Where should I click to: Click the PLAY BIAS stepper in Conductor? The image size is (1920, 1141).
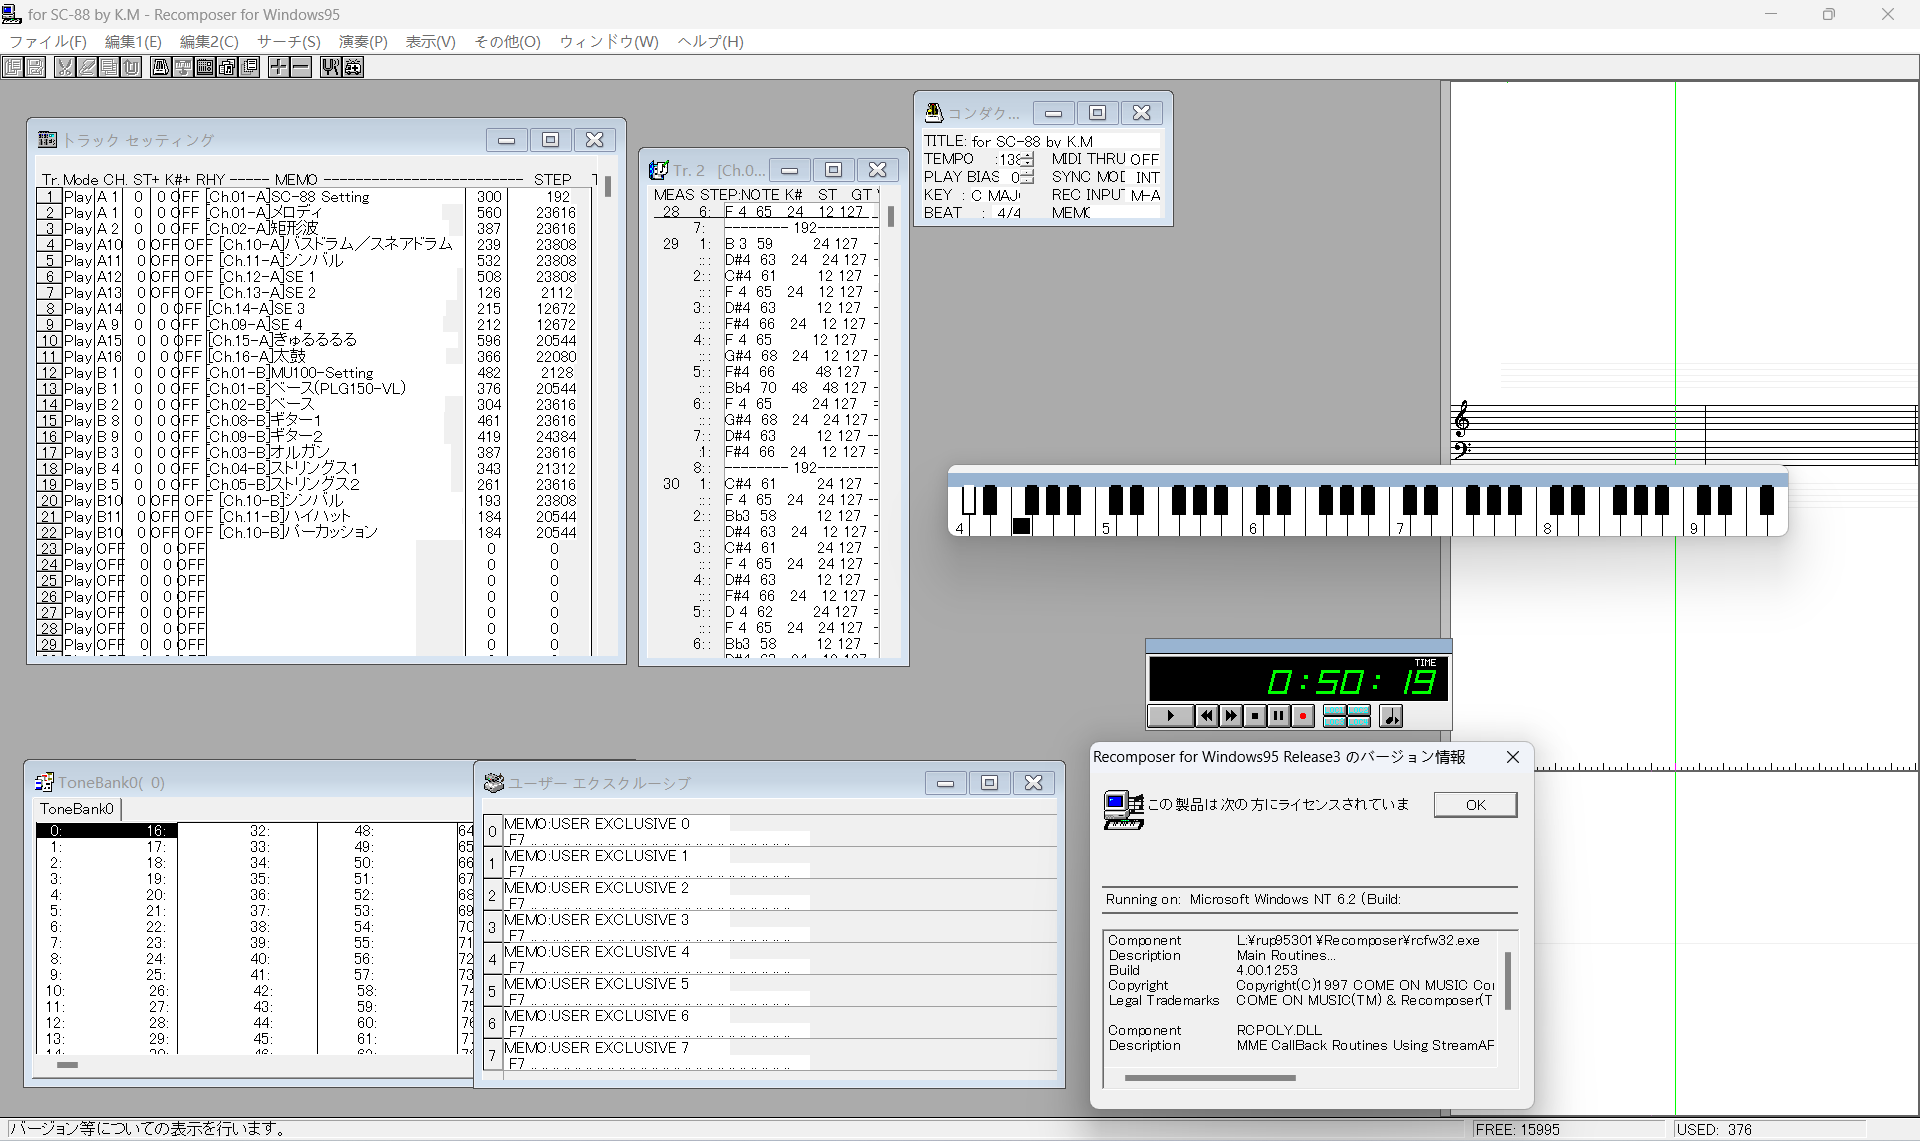point(1026,177)
